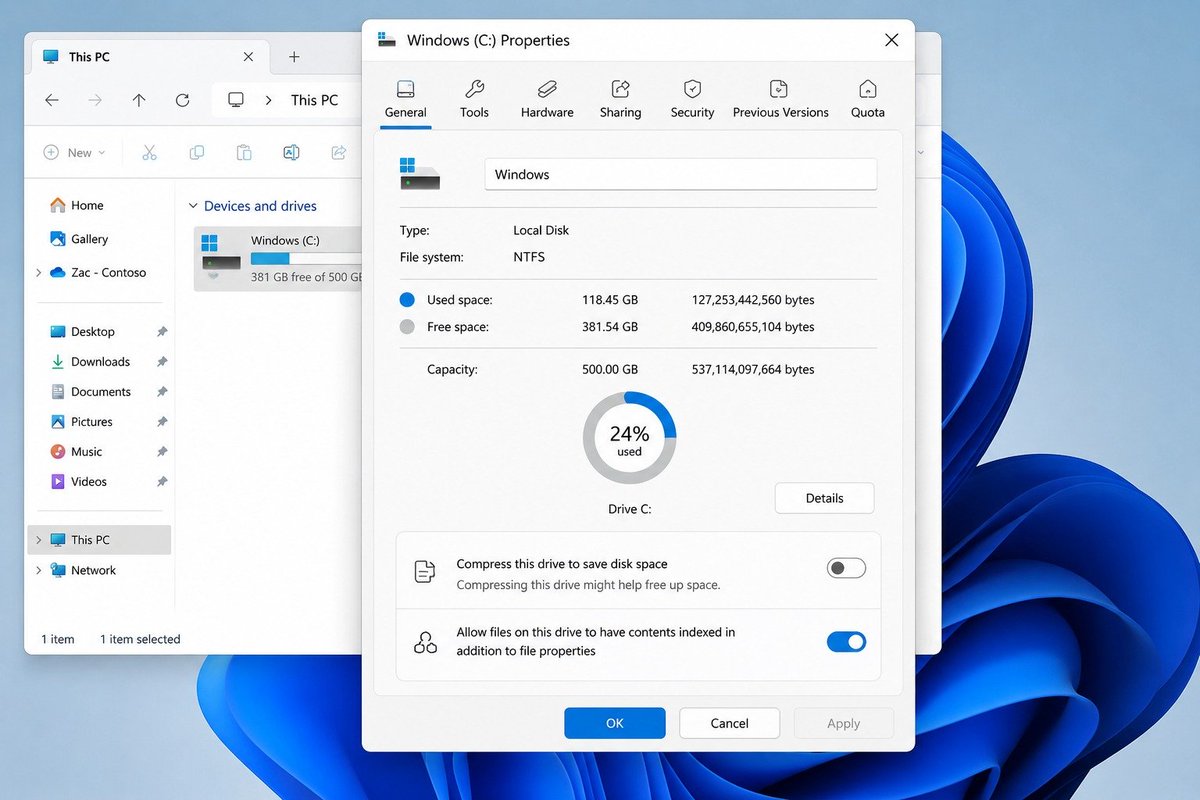Unpin Desktop using its pin icon
Screen dimensions: 1200x800
(x=162, y=332)
